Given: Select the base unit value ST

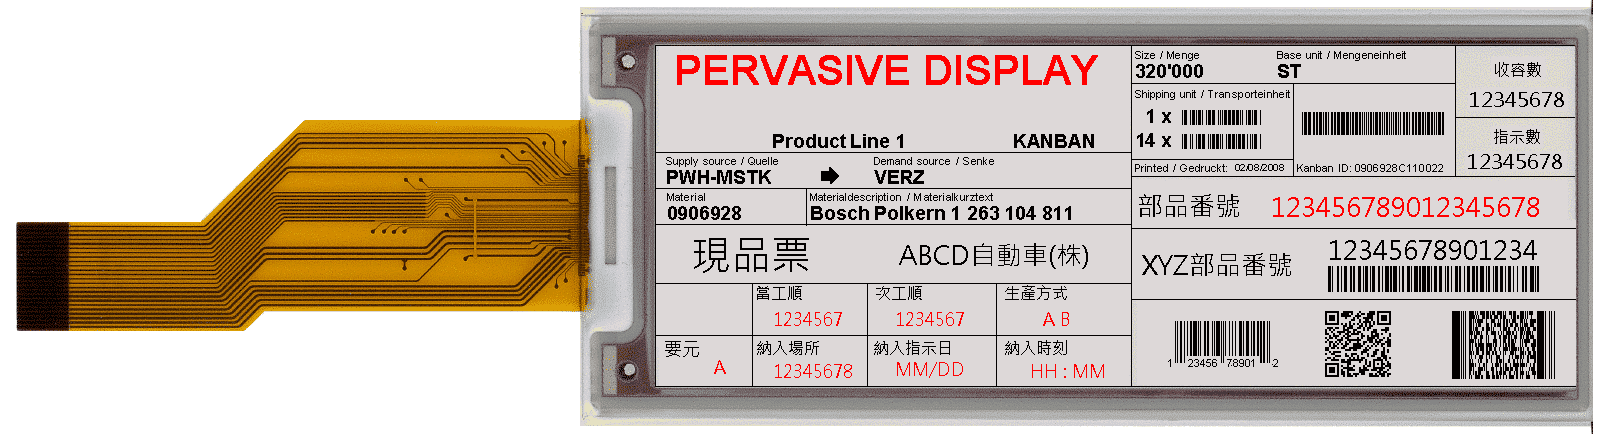Looking at the screenshot, I should (x=1288, y=71).
